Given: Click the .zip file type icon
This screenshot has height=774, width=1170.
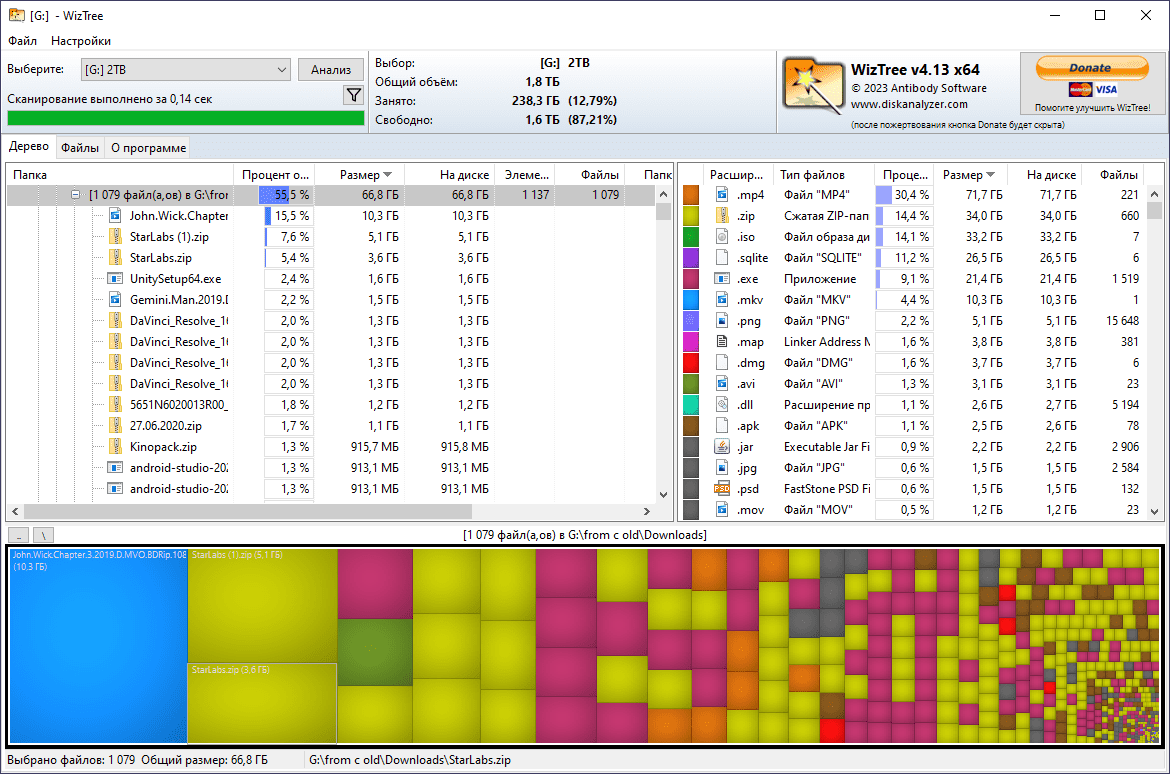Looking at the screenshot, I should [x=722, y=216].
